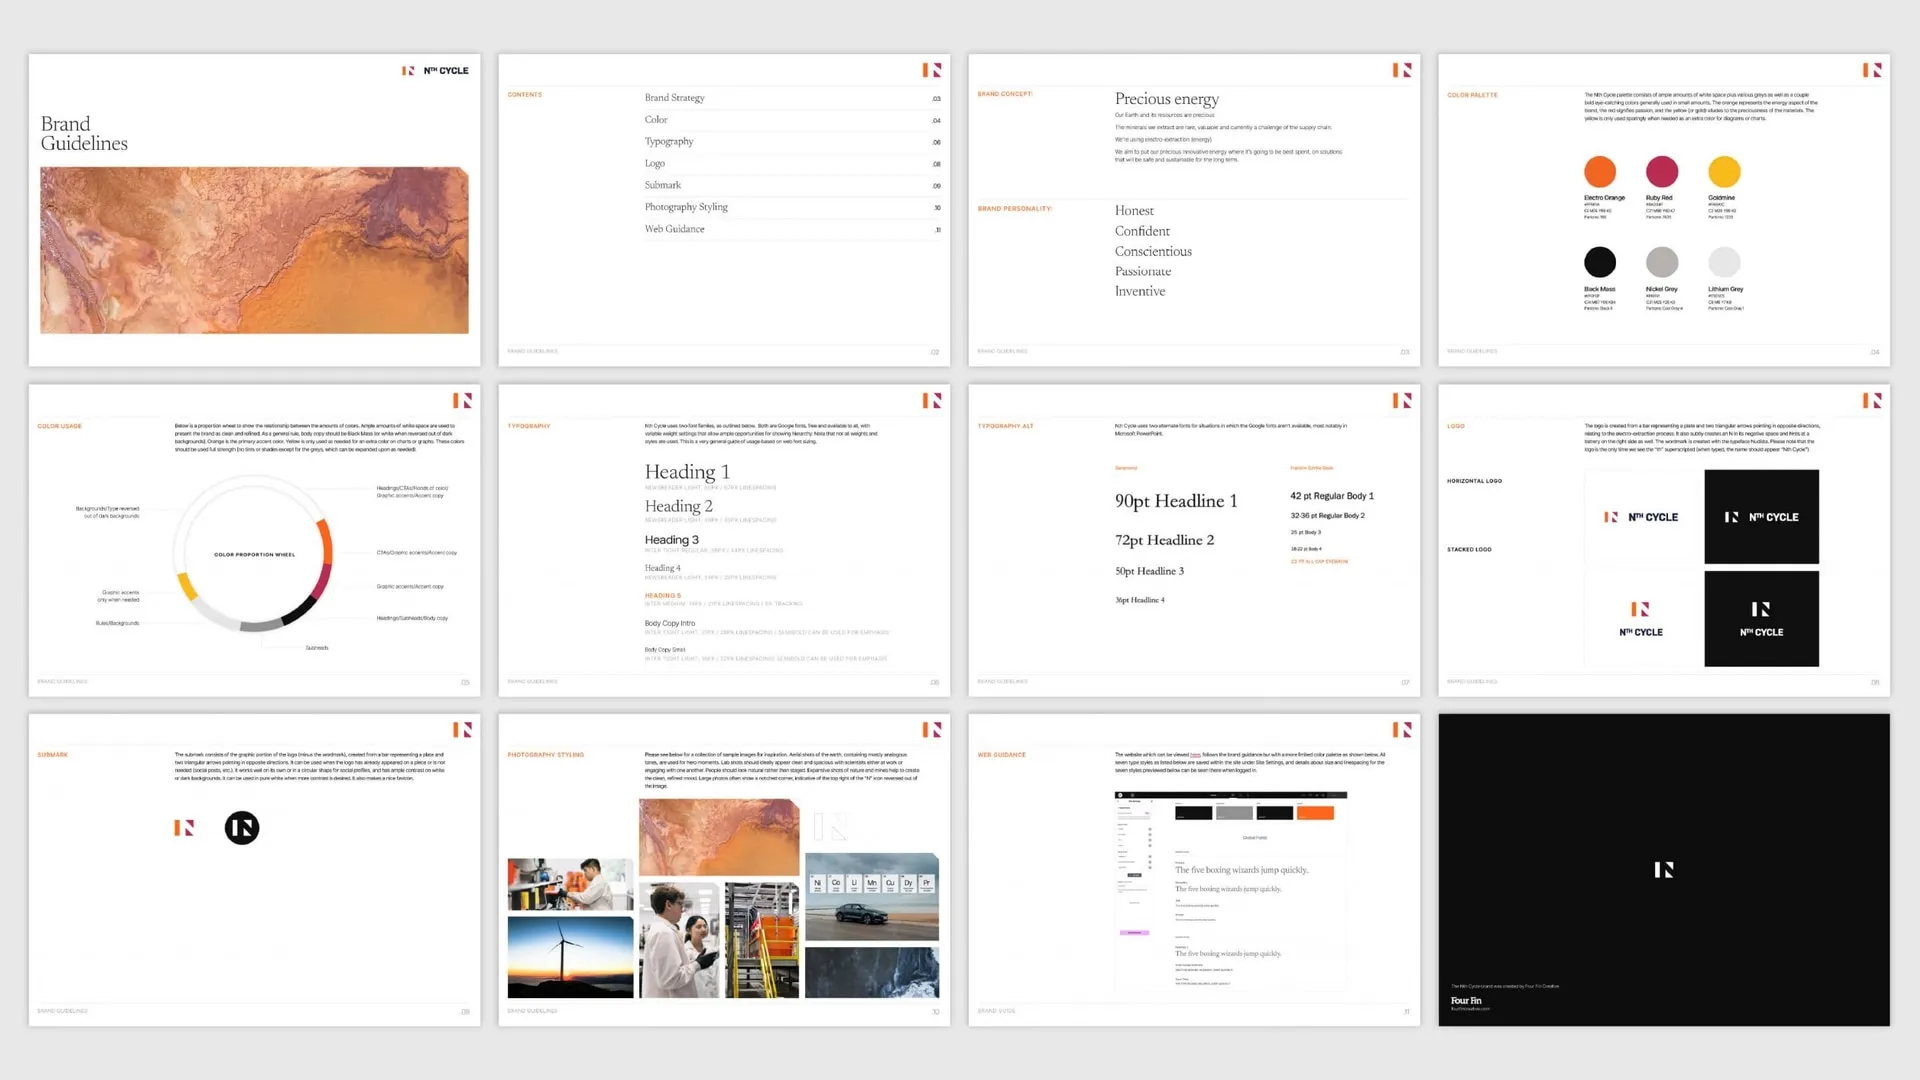Click the word Confident
The image size is (1920, 1080).
click(x=1142, y=231)
